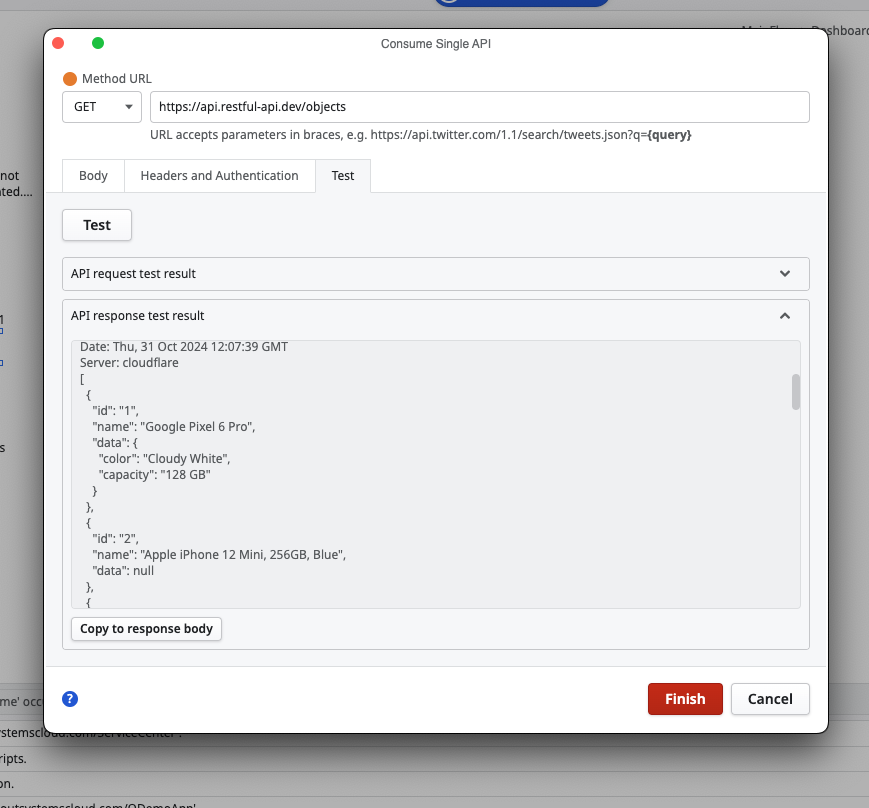This screenshot has width=869, height=808.
Task: Select the Test tab
Action: point(343,175)
